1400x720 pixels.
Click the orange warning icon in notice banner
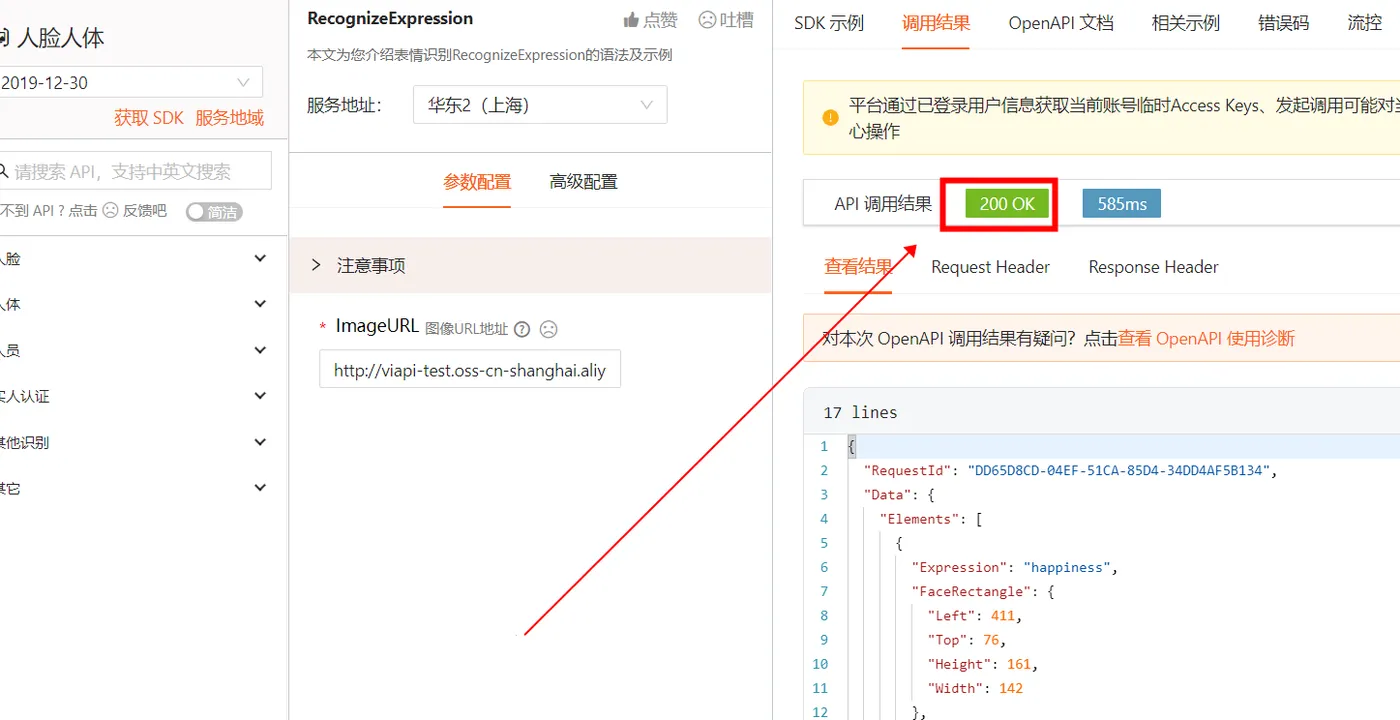click(830, 117)
